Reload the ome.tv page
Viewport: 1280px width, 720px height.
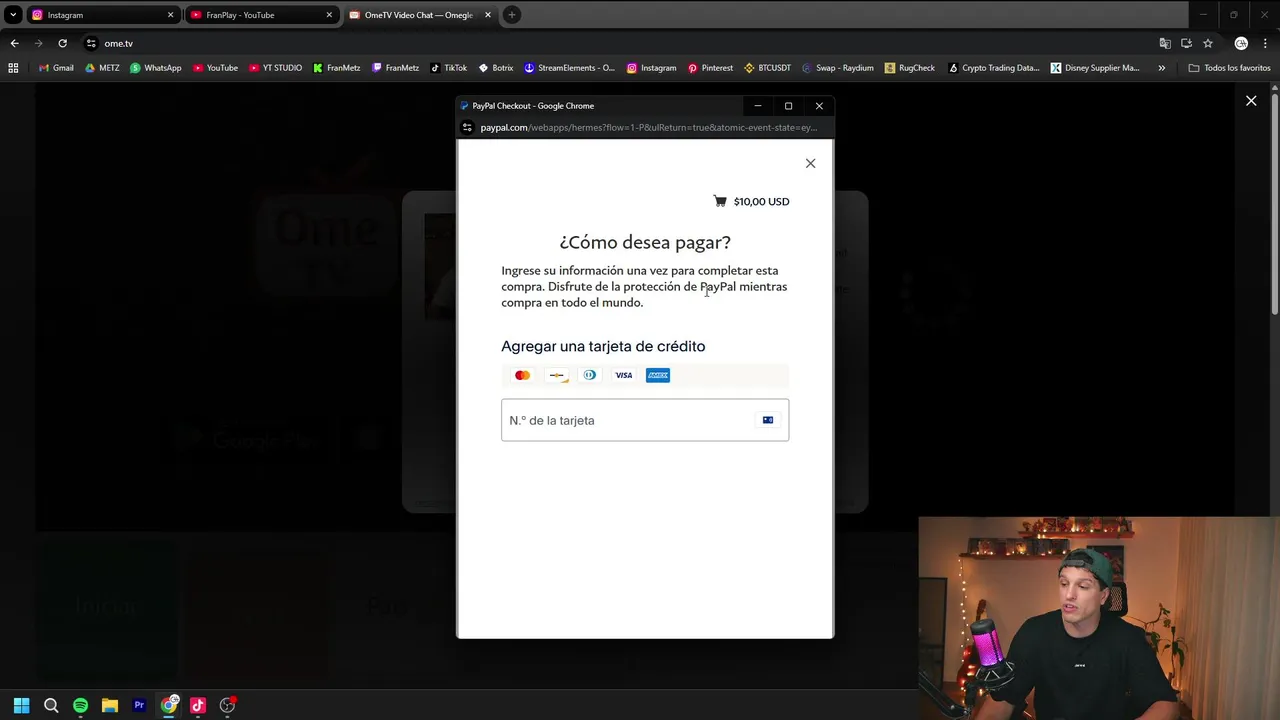[x=62, y=43]
